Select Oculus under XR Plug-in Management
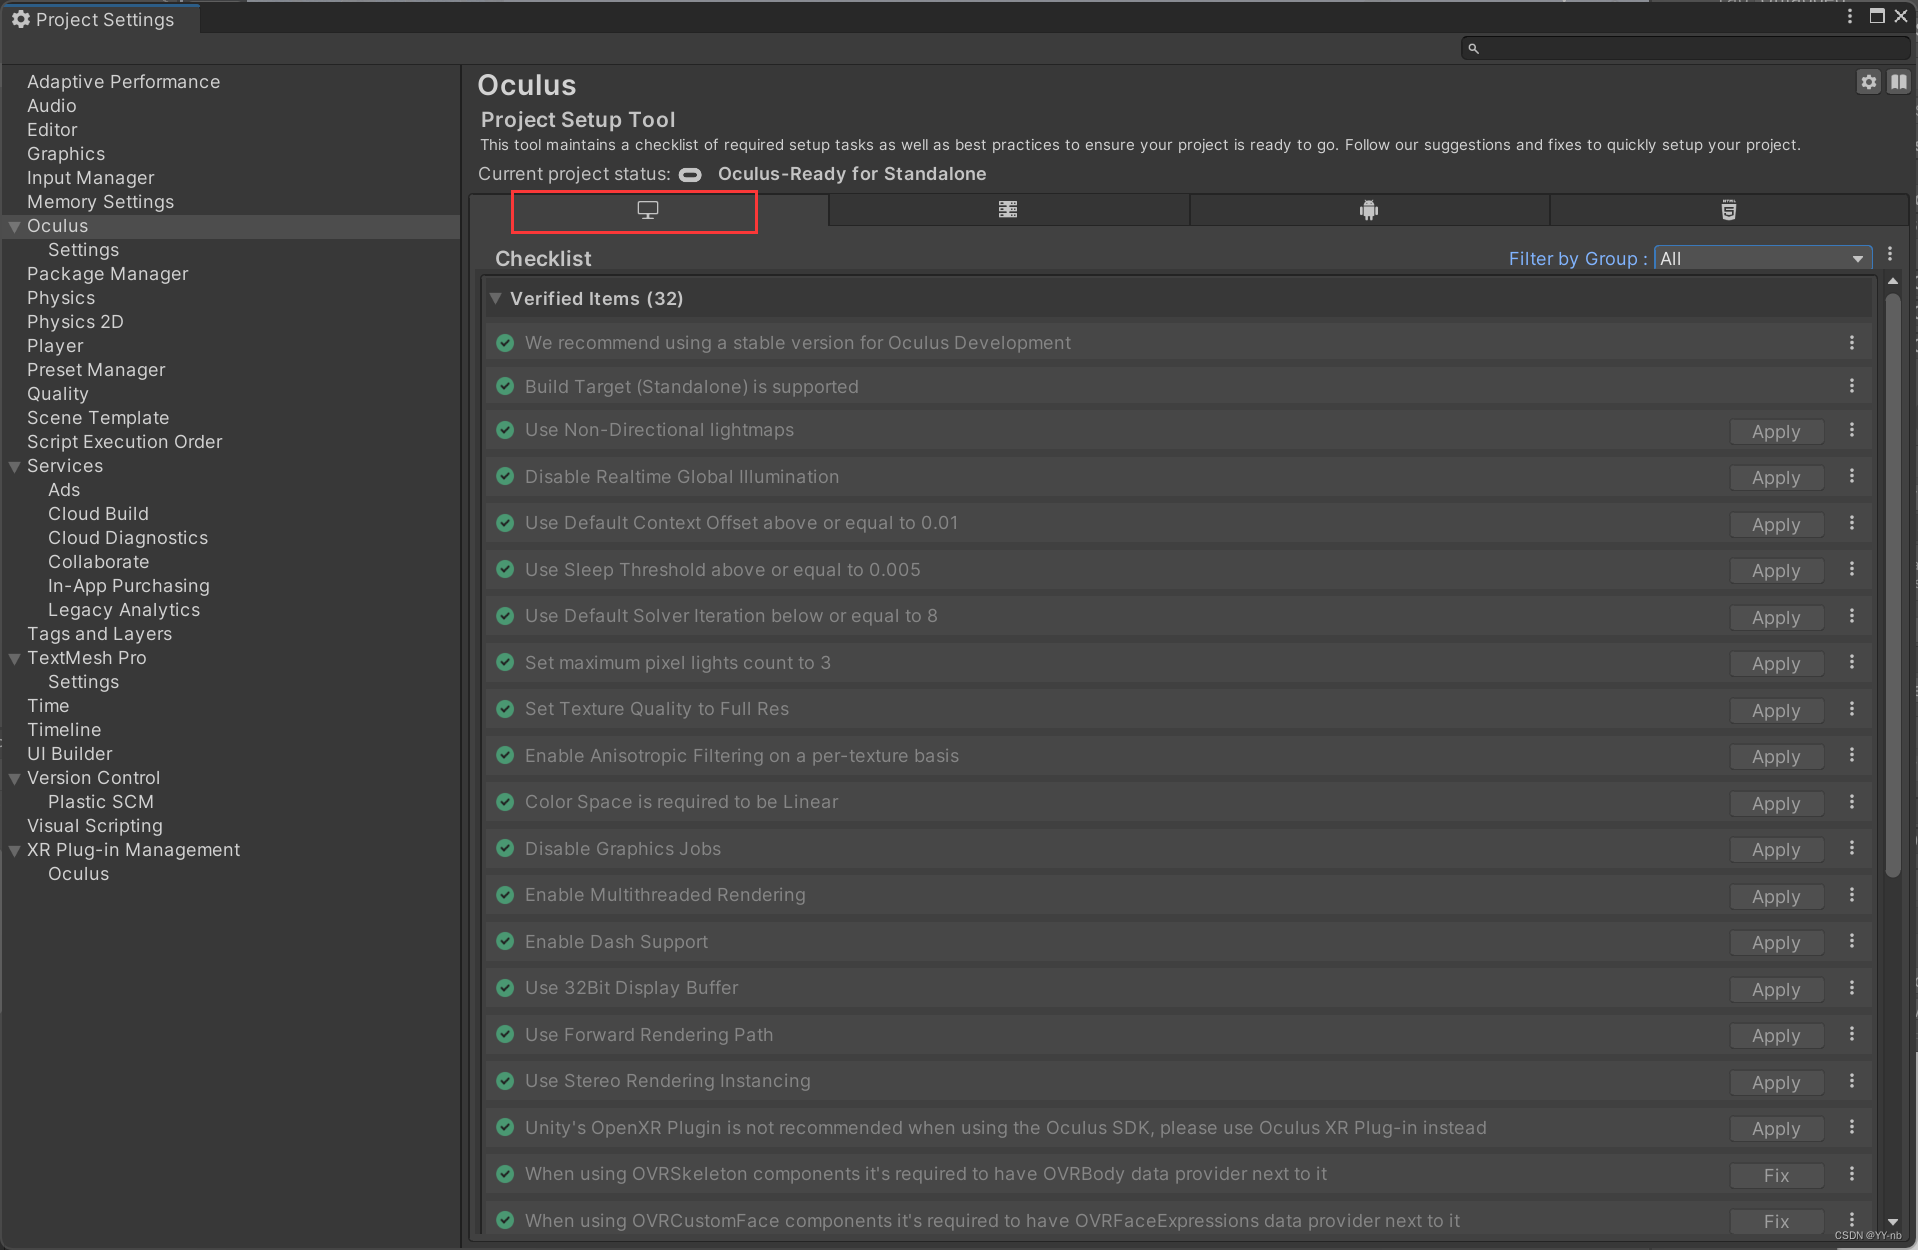Image resolution: width=1918 pixels, height=1250 pixels. (78, 874)
